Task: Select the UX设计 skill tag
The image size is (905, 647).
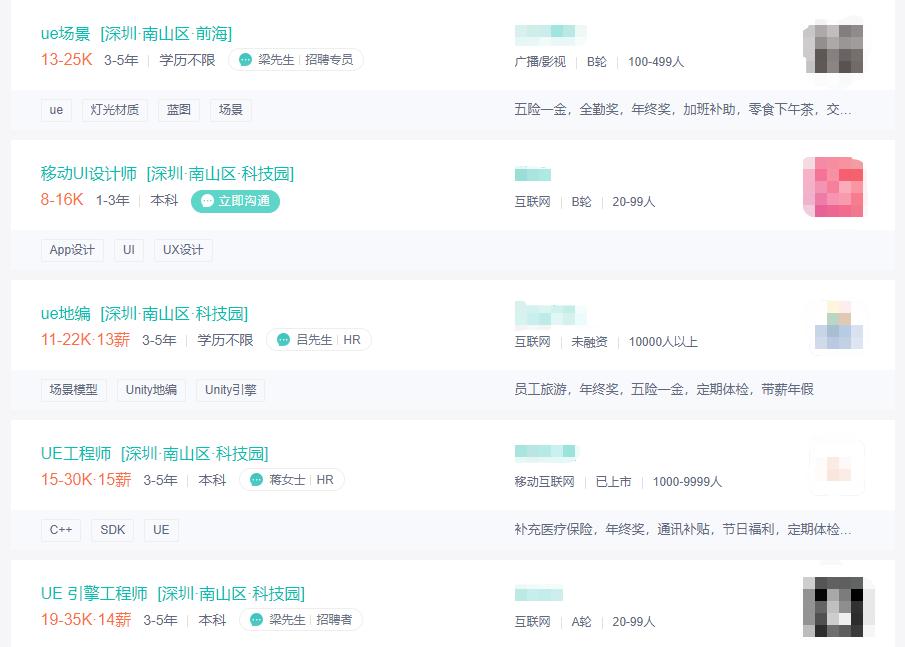Action: (x=183, y=249)
